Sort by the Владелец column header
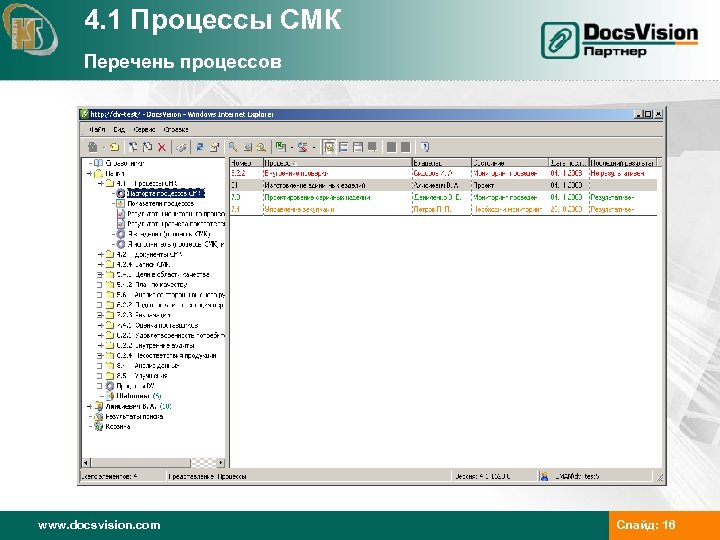The width and height of the screenshot is (720, 540). pyautogui.click(x=442, y=163)
